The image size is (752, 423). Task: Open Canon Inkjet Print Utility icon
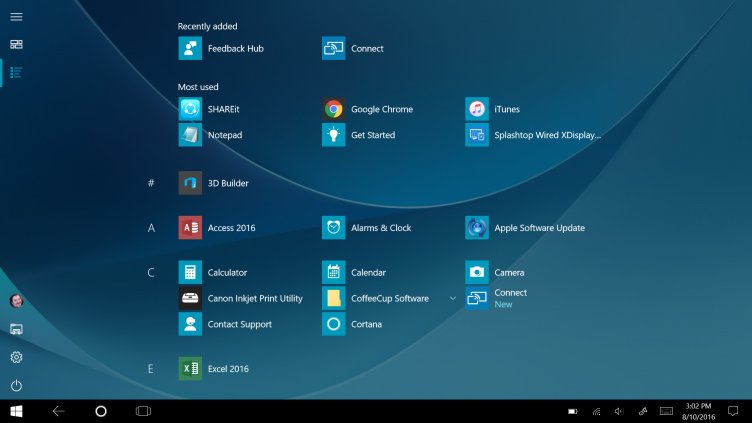[190, 298]
